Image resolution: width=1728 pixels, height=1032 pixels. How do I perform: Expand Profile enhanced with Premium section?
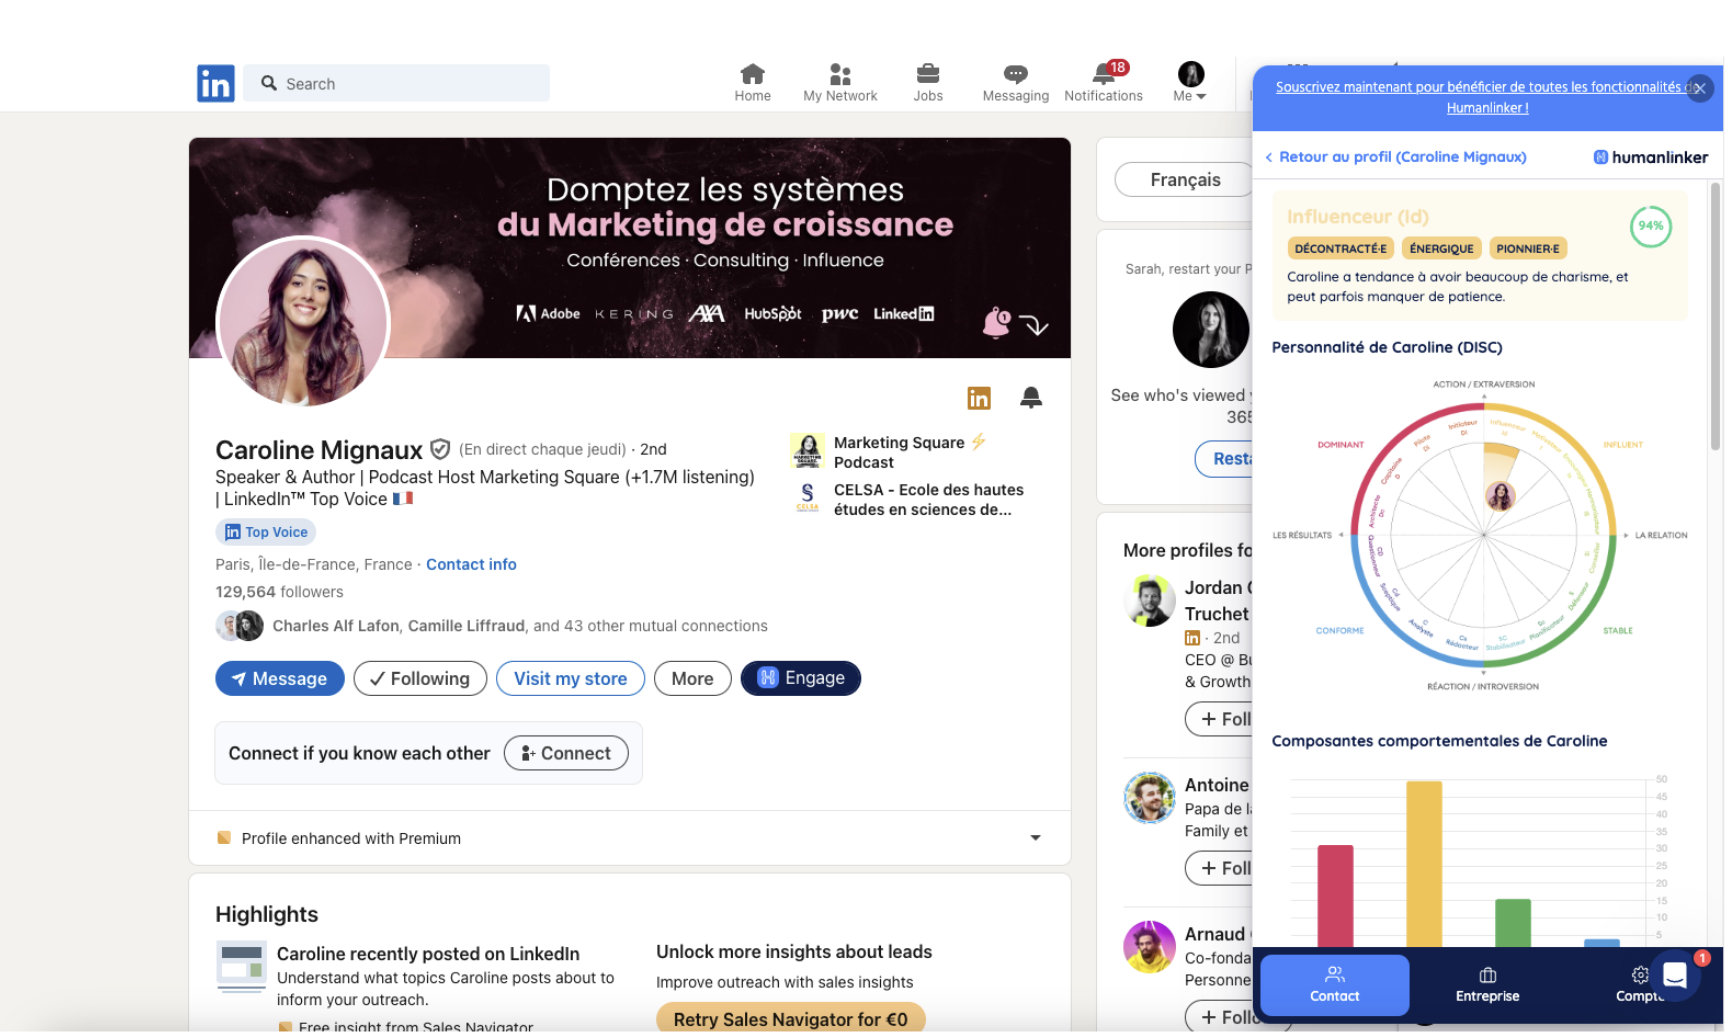[x=1035, y=838]
